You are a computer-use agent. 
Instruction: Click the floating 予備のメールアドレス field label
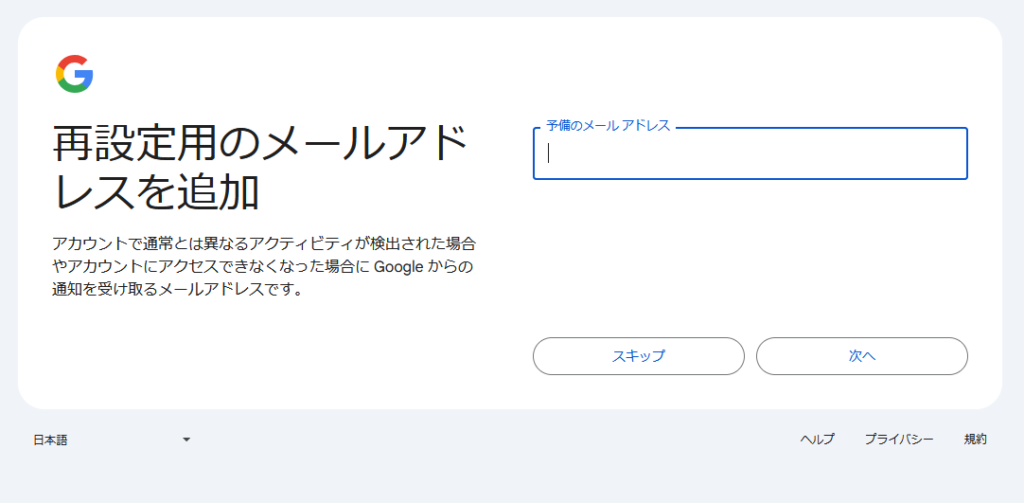(608, 126)
